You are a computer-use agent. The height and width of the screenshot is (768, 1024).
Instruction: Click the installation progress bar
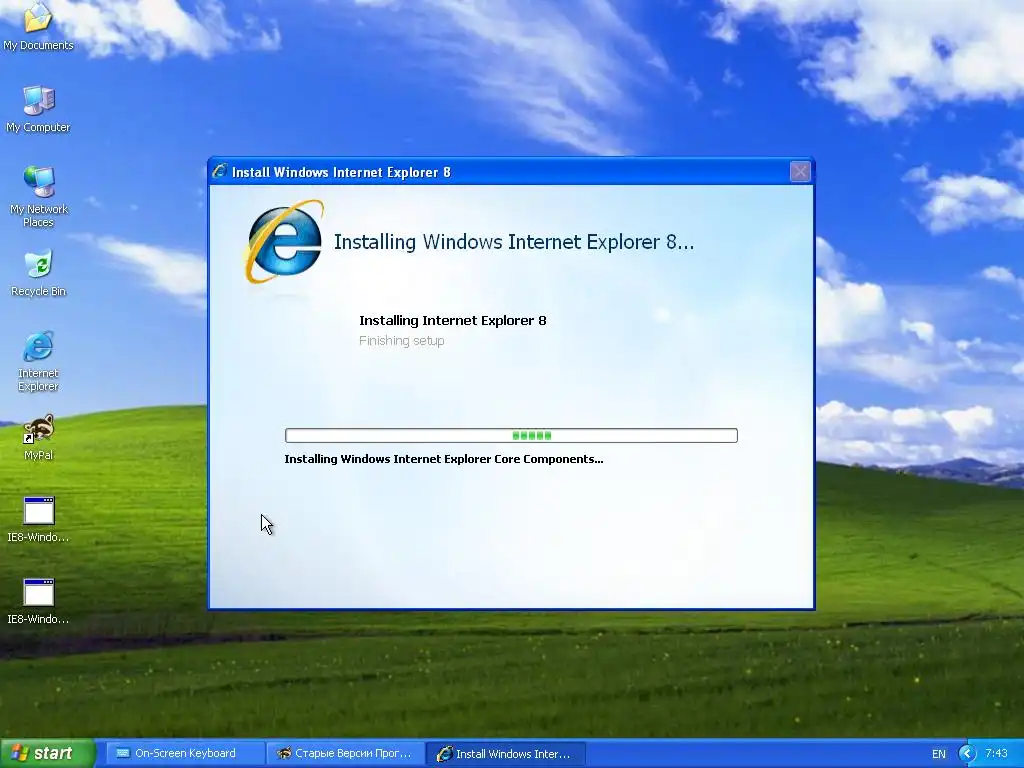(511, 436)
